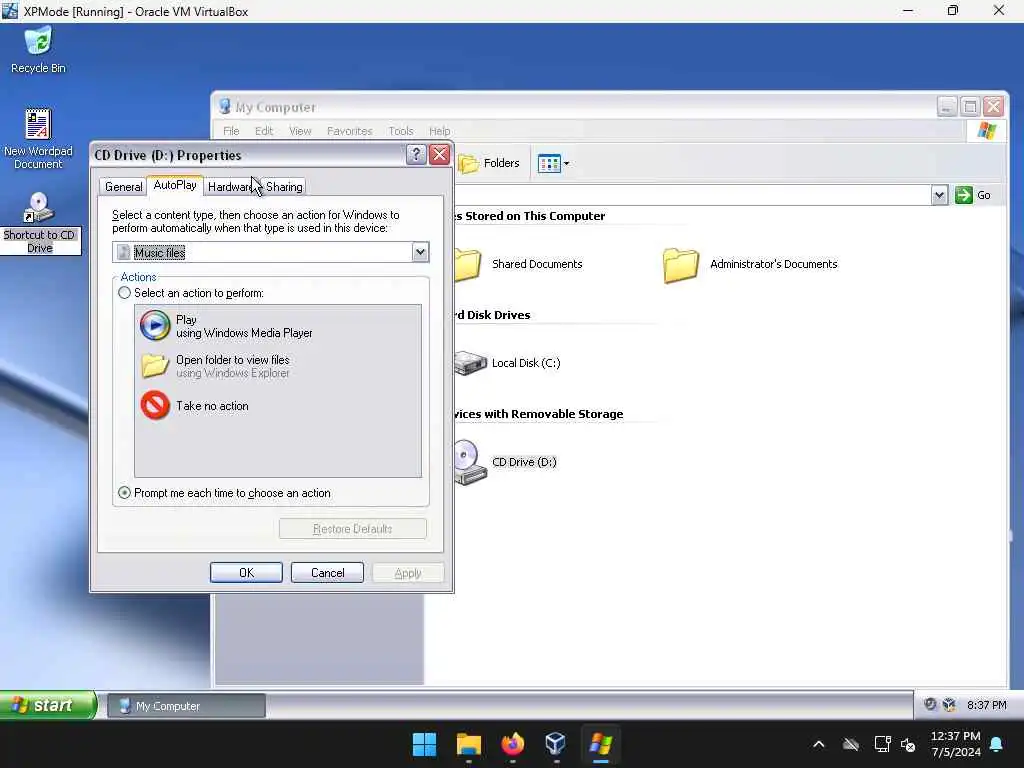Image resolution: width=1024 pixels, height=768 pixels.
Task: Open File Explorer from the host taskbar
Action: coord(468,744)
